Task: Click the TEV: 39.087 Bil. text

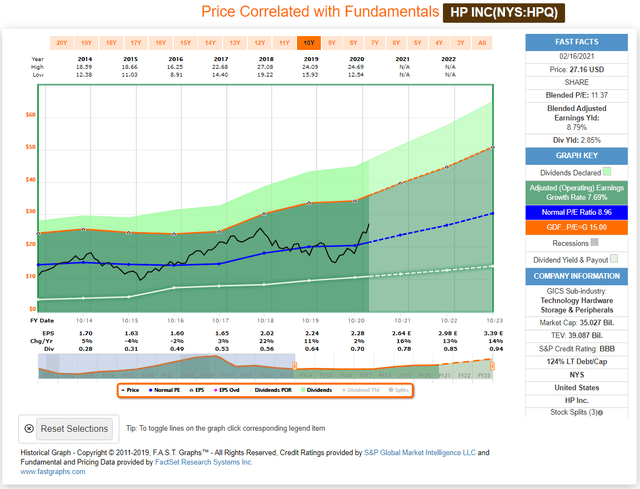Action: click(576, 335)
